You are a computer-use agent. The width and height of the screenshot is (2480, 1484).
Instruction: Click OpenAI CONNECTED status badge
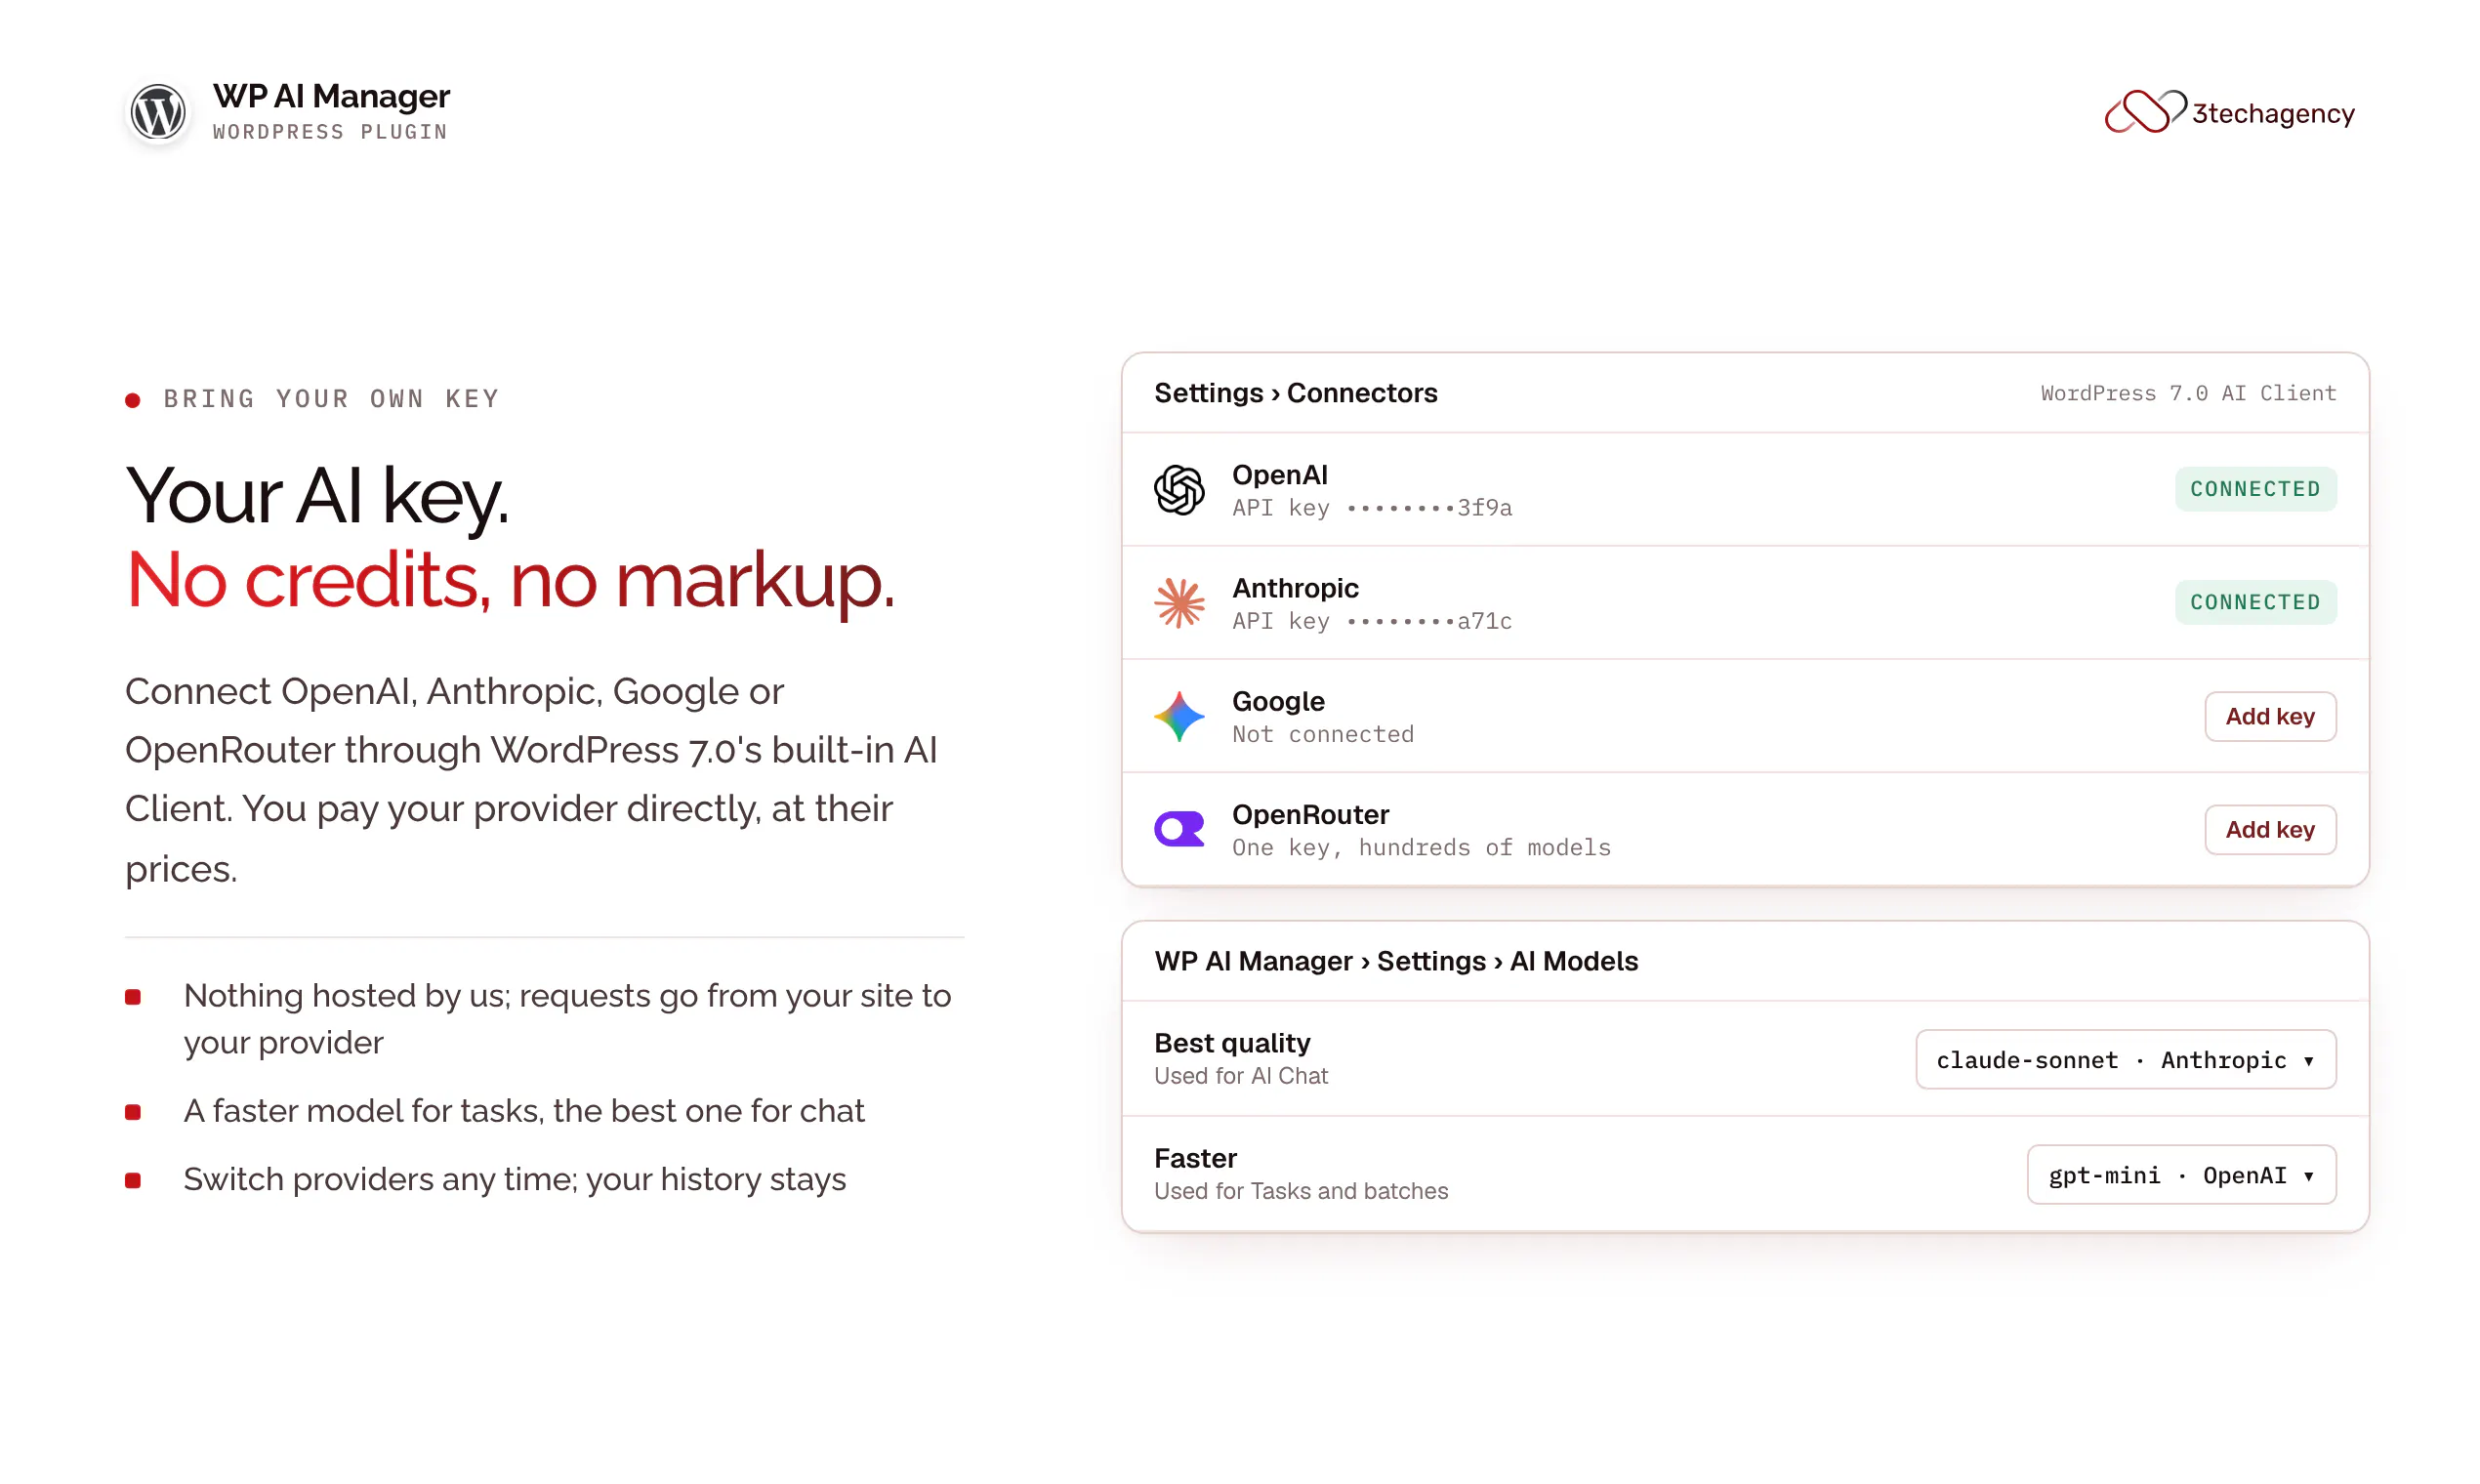pyautogui.click(x=2255, y=489)
